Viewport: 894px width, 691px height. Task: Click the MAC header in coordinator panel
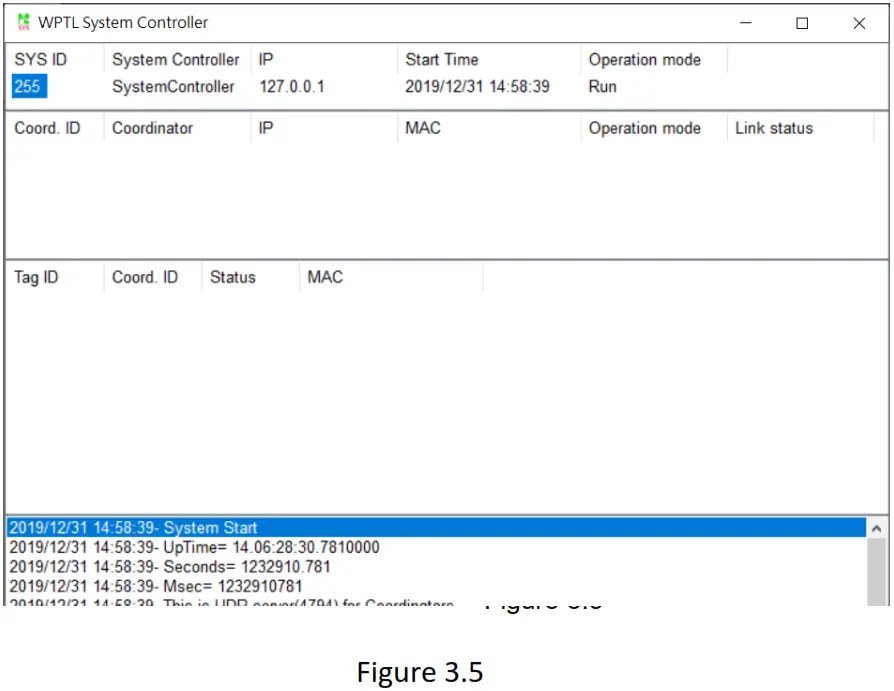(420, 127)
